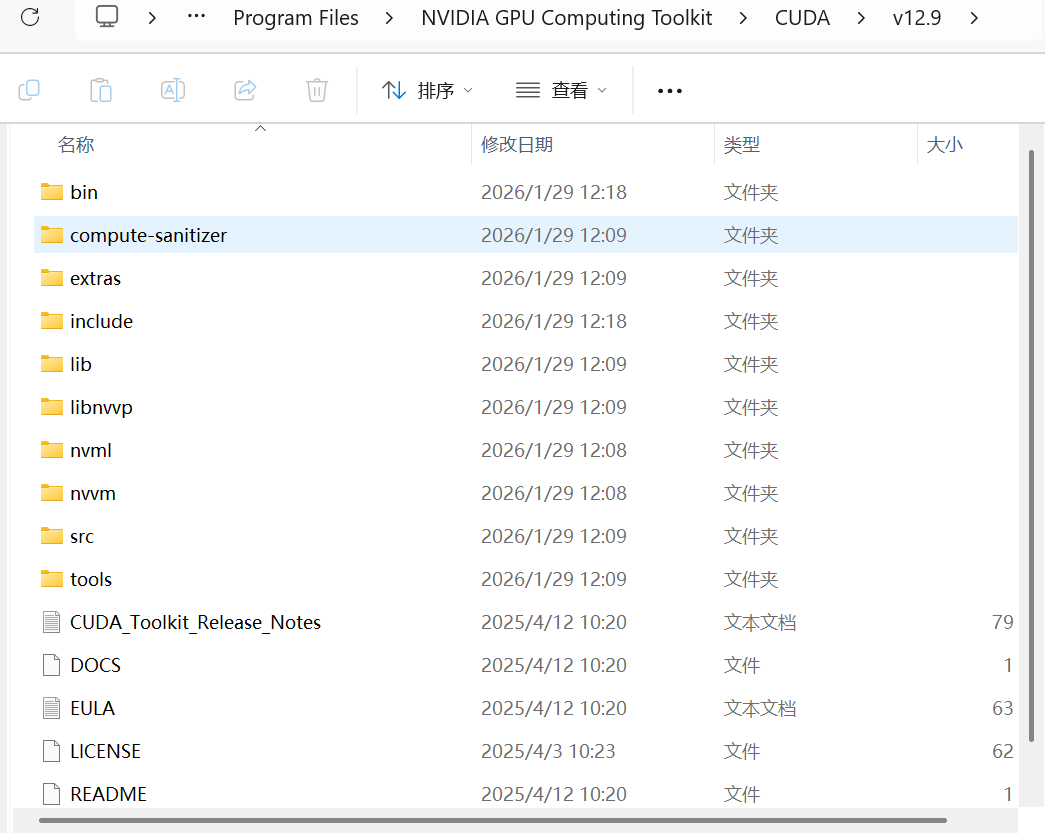Select the CUDA_Toolkit_Release_Notes file
Image resolution: width=1045 pixels, height=838 pixels.
pyautogui.click(x=195, y=622)
